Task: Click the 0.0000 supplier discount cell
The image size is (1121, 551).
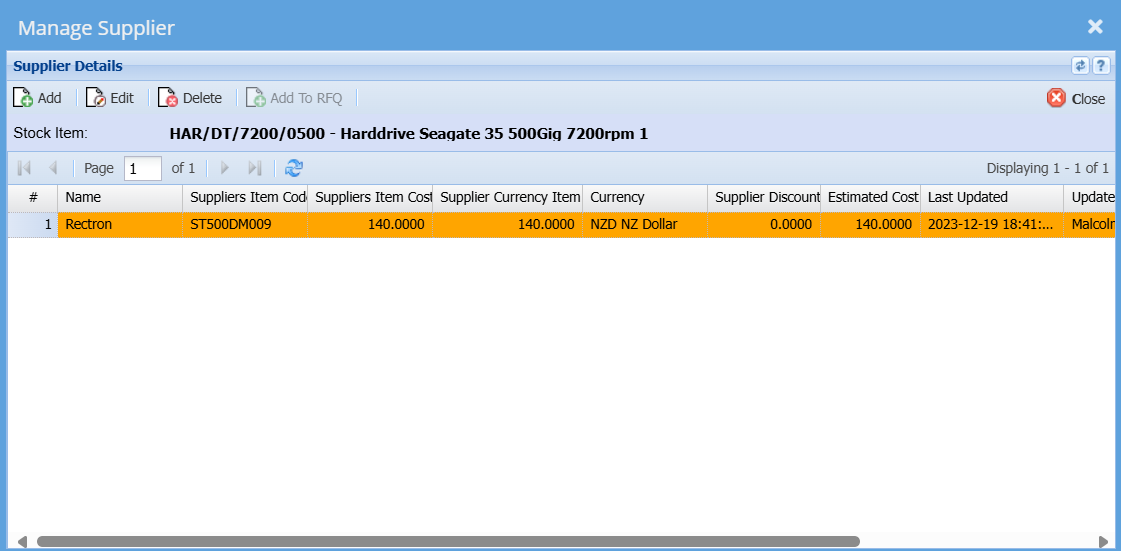Action: point(764,224)
